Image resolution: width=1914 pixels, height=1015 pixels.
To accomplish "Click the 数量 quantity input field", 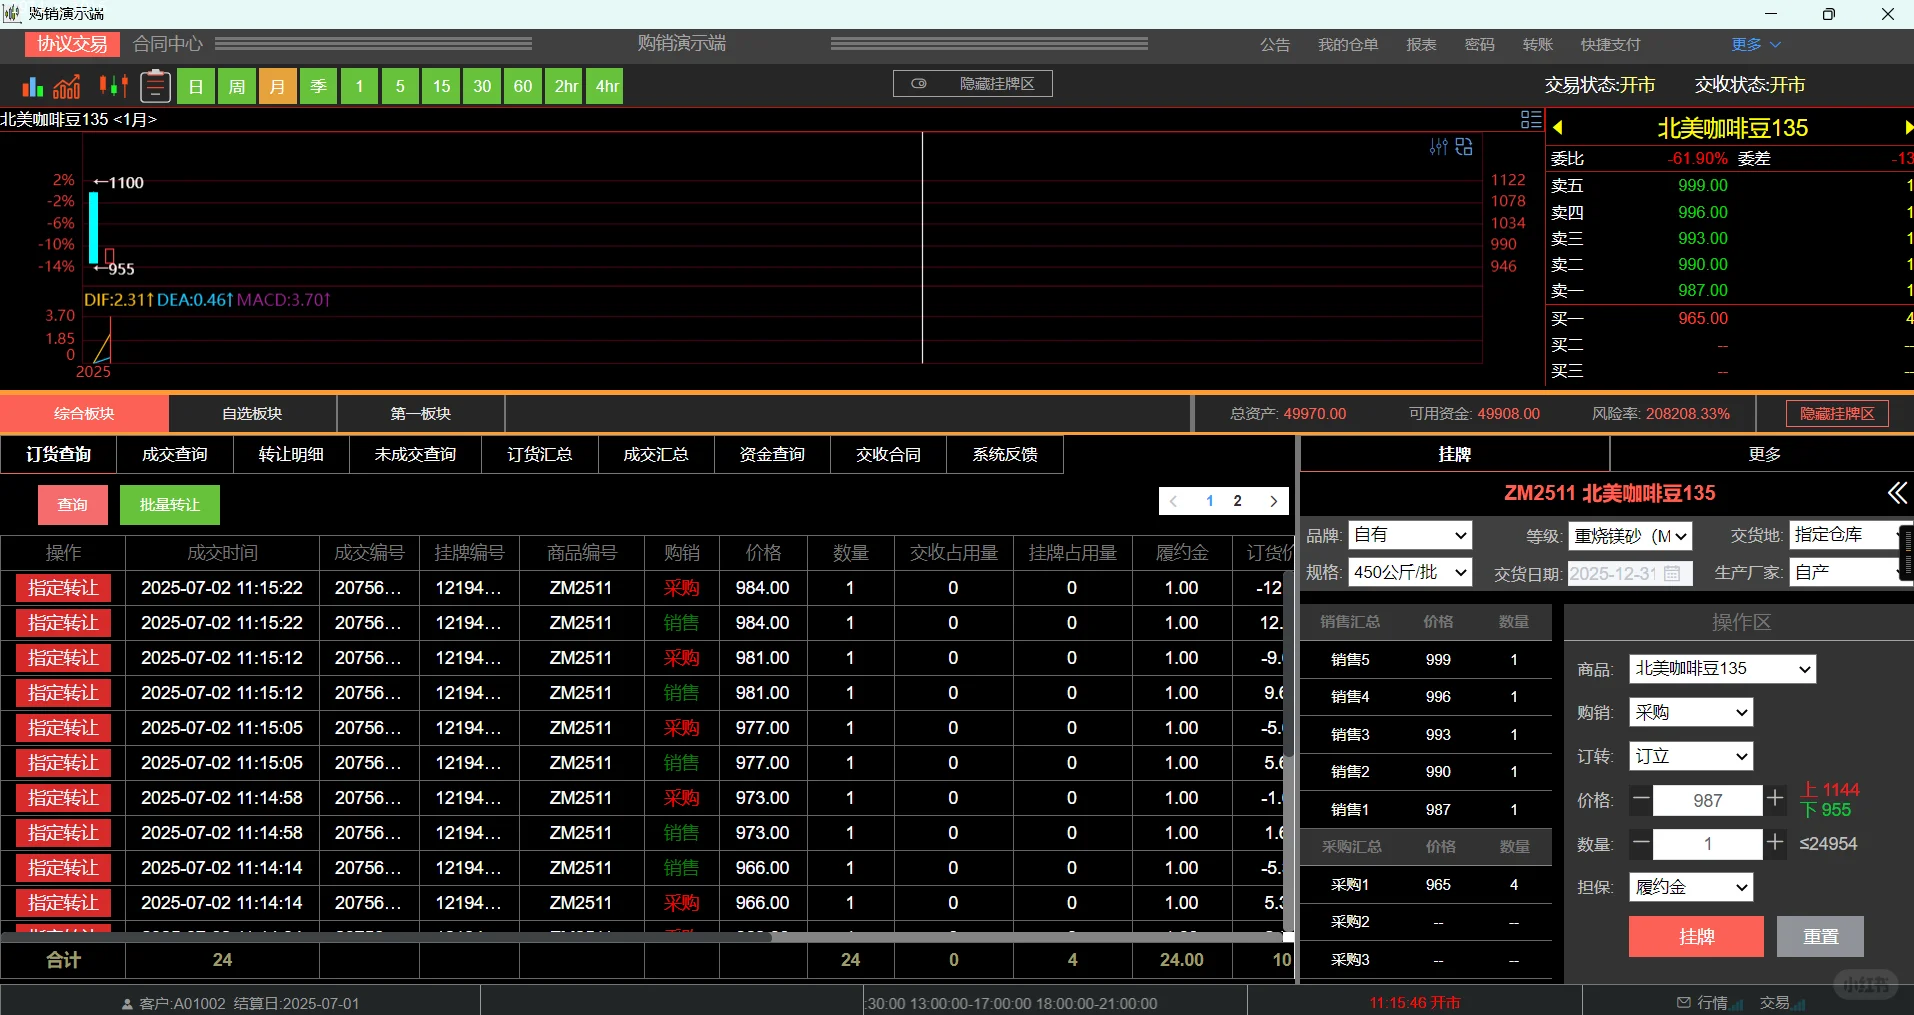I will point(1708,844).
